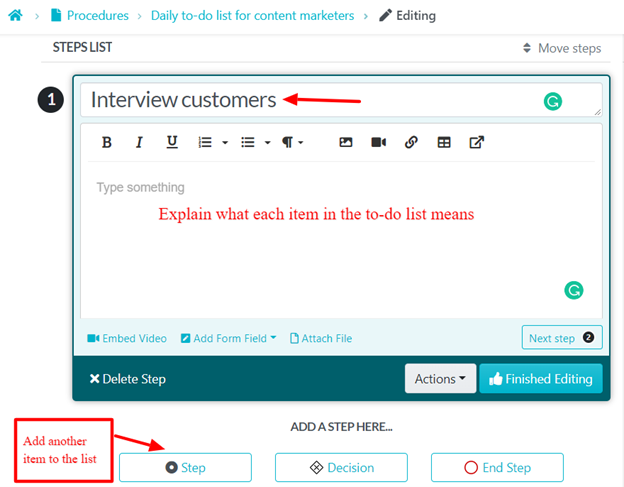Open paragraph format dropdown
The image size is (624, 487).
pyautogui.click(x=292, y=142)
